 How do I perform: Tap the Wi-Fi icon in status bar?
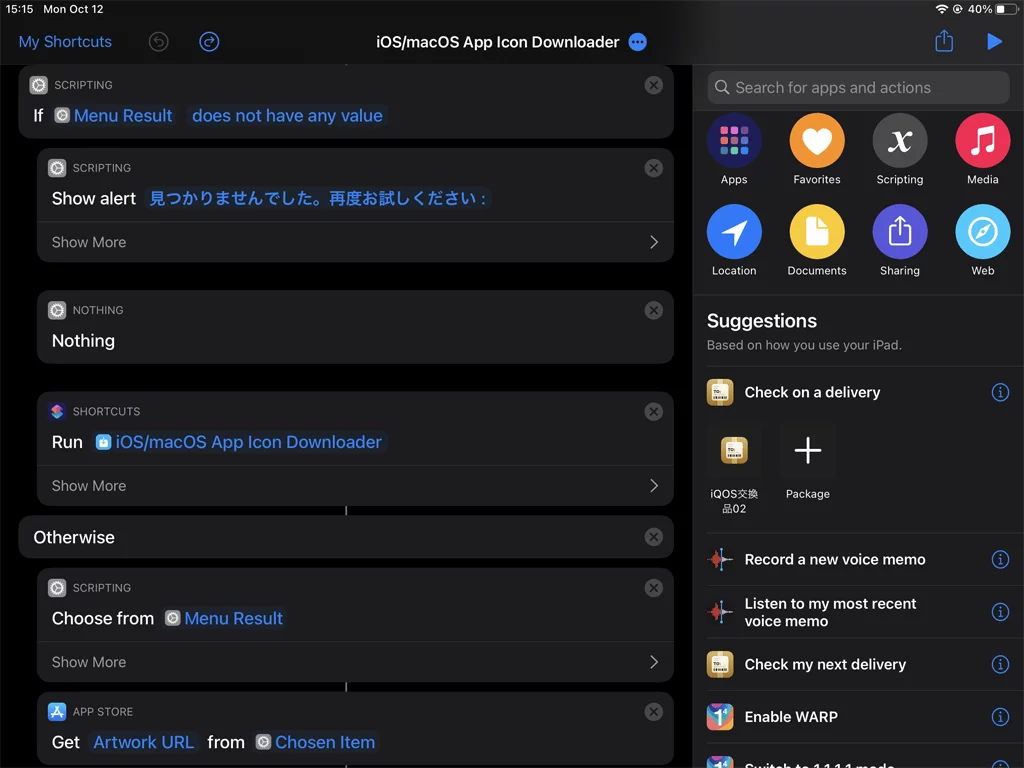(x=941, y=9)
